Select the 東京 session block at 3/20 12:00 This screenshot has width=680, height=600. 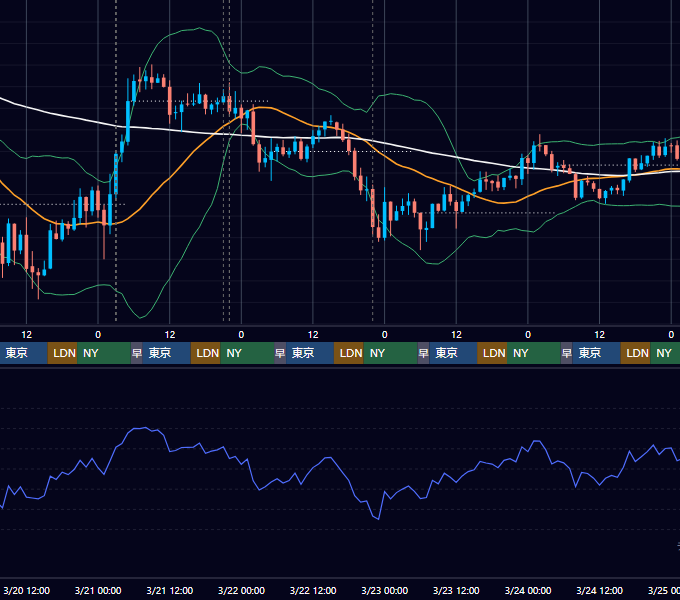coord(23,353)
